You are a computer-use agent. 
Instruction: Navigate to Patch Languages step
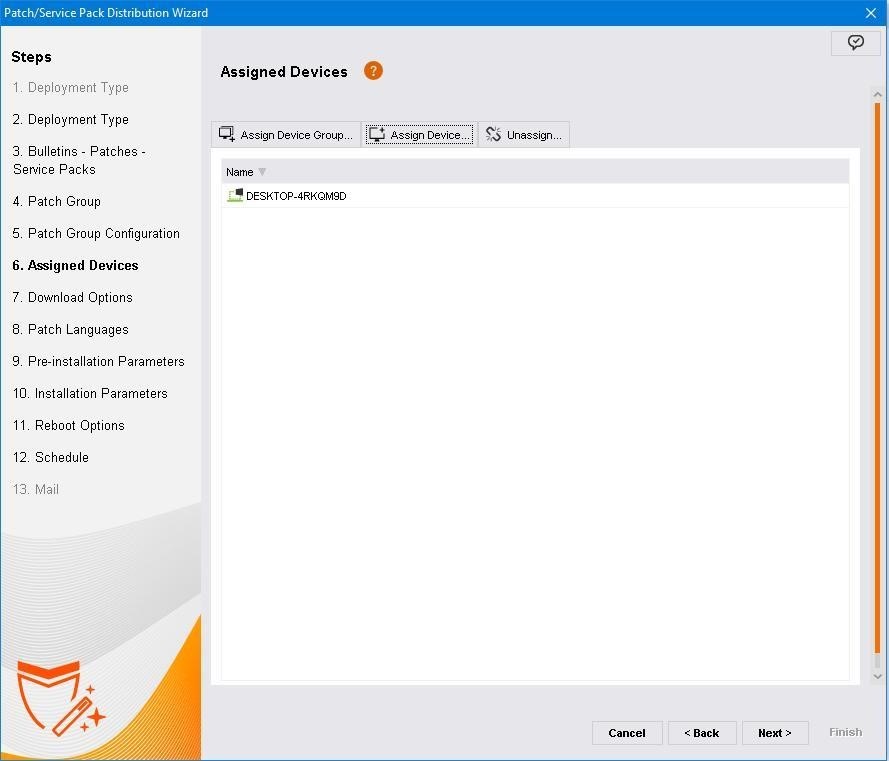[x=70, y=329]
